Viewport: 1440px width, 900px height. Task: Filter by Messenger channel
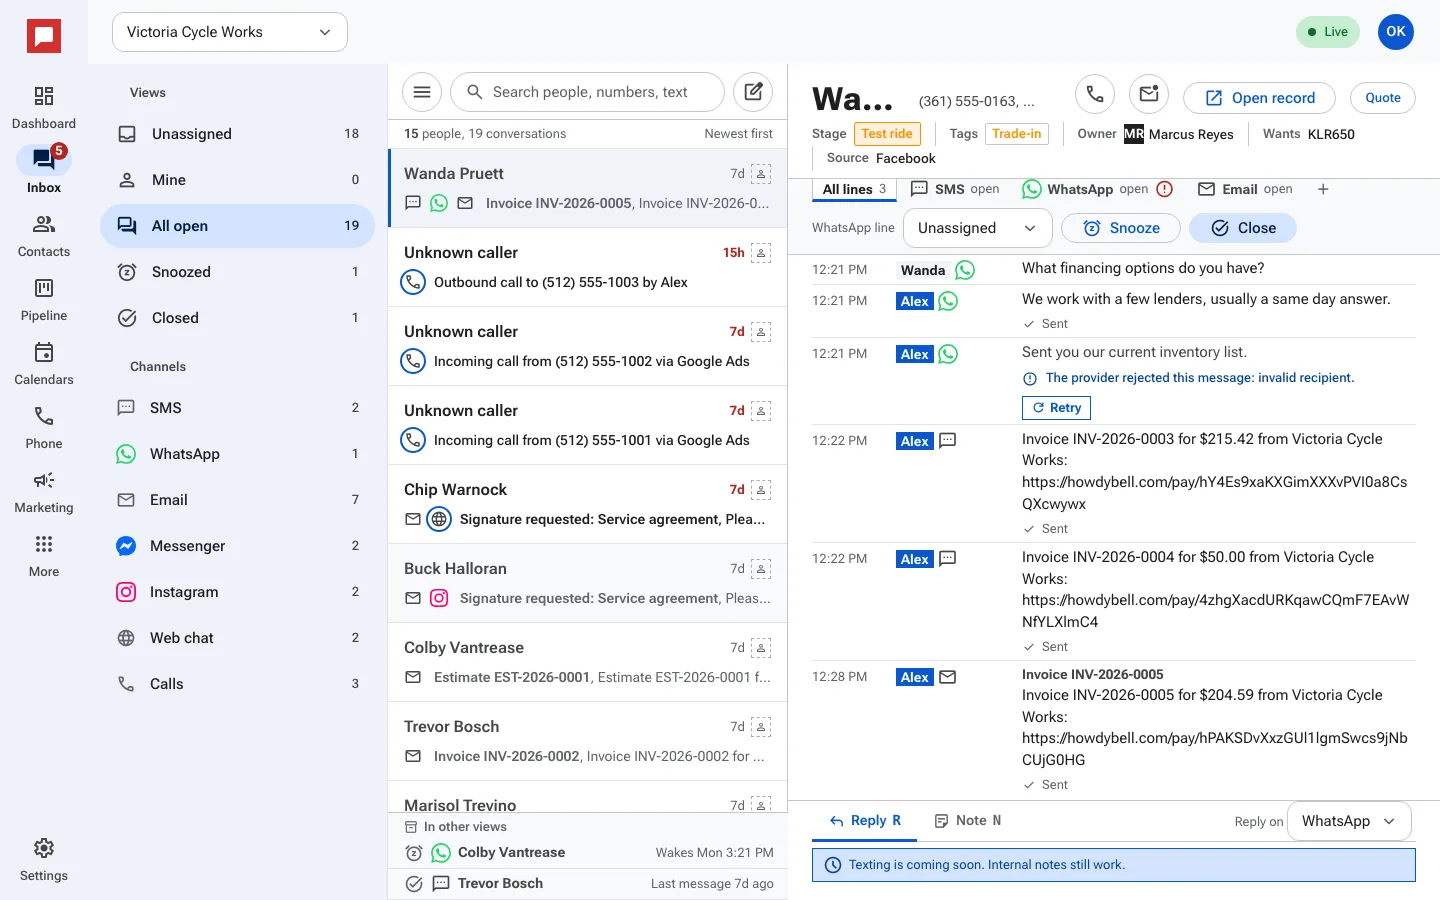pyautogui.click(x=238, y=546)
